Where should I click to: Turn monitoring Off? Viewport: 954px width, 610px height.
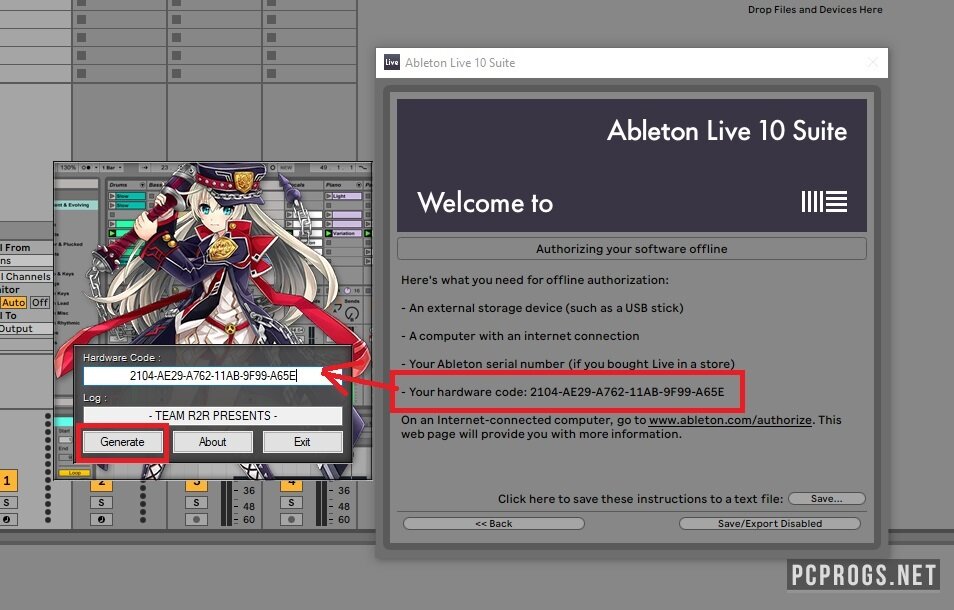pyautogui.click(x=39, y=302)
